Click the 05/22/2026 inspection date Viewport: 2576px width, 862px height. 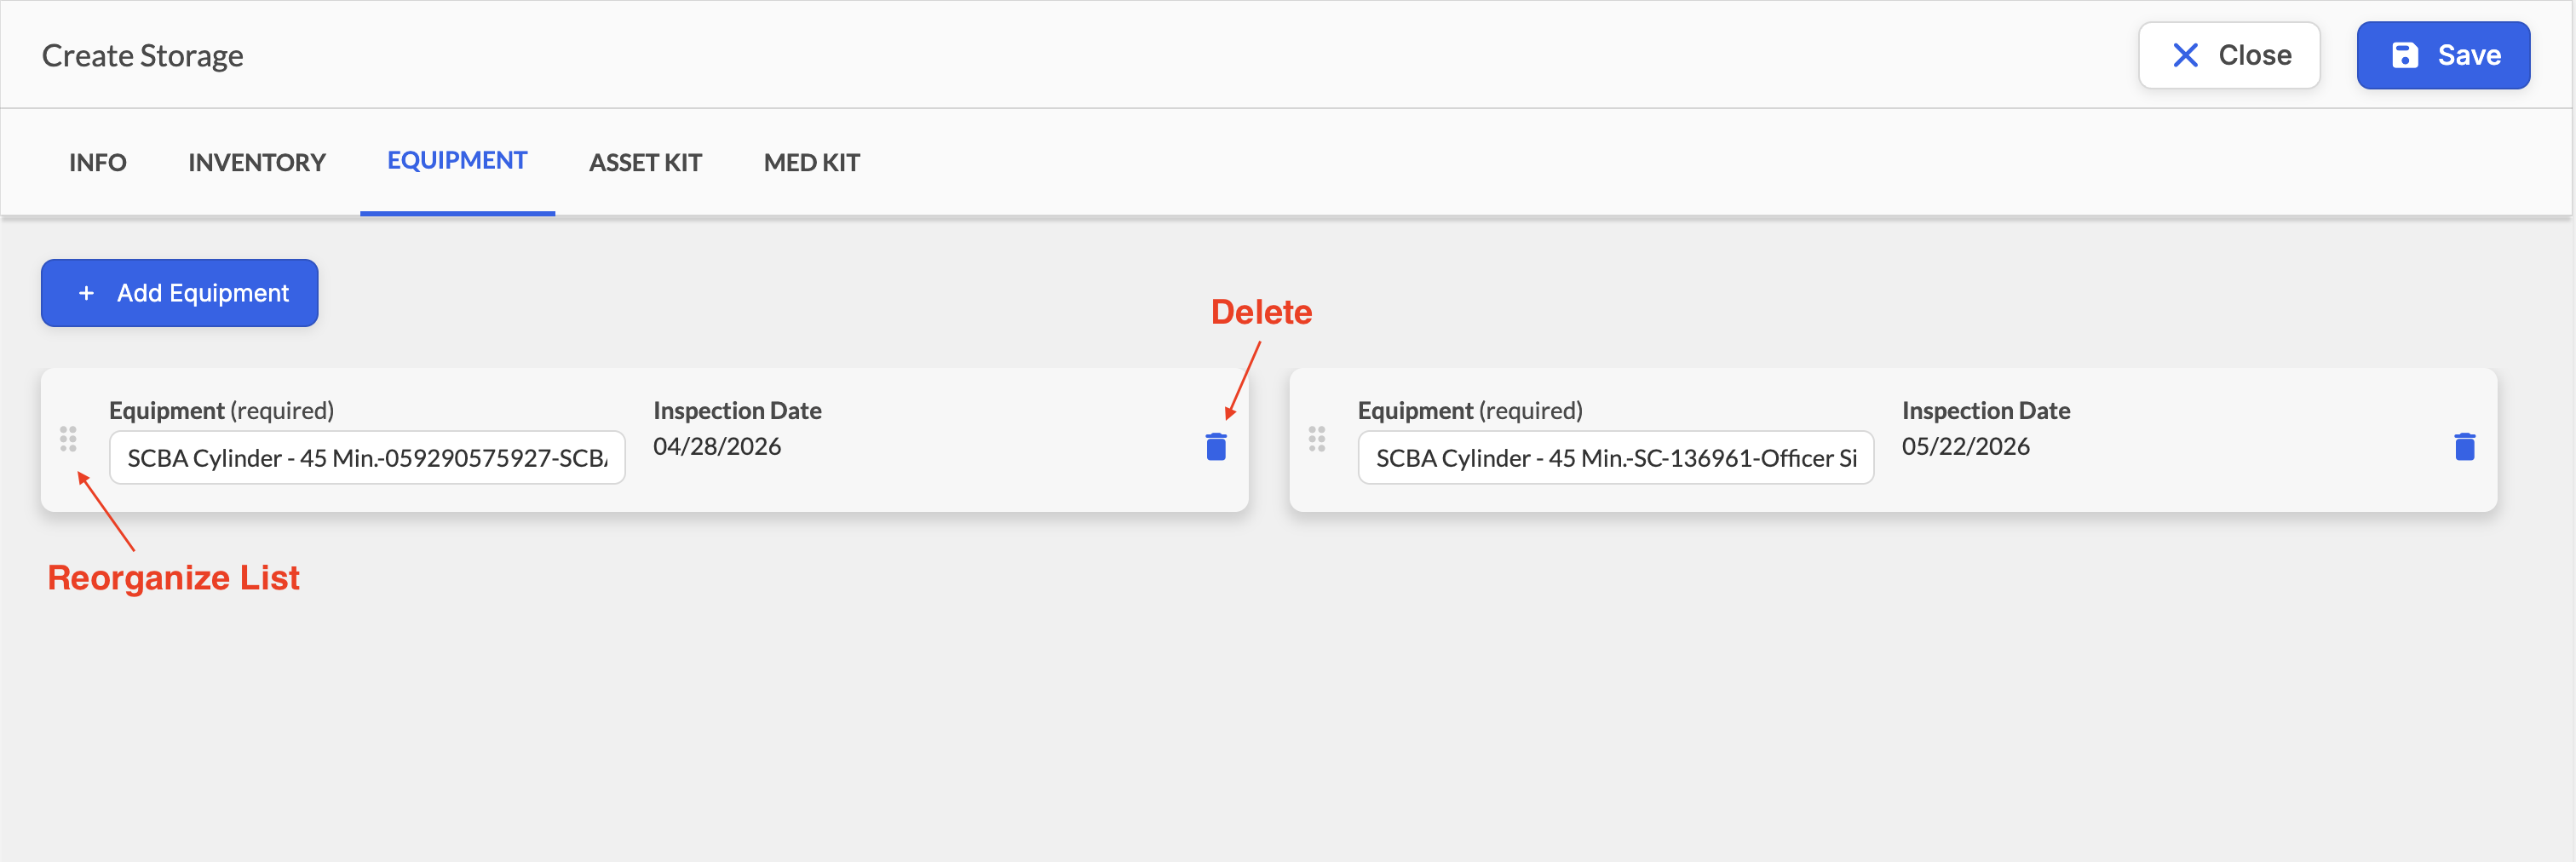click(1965, 446)
